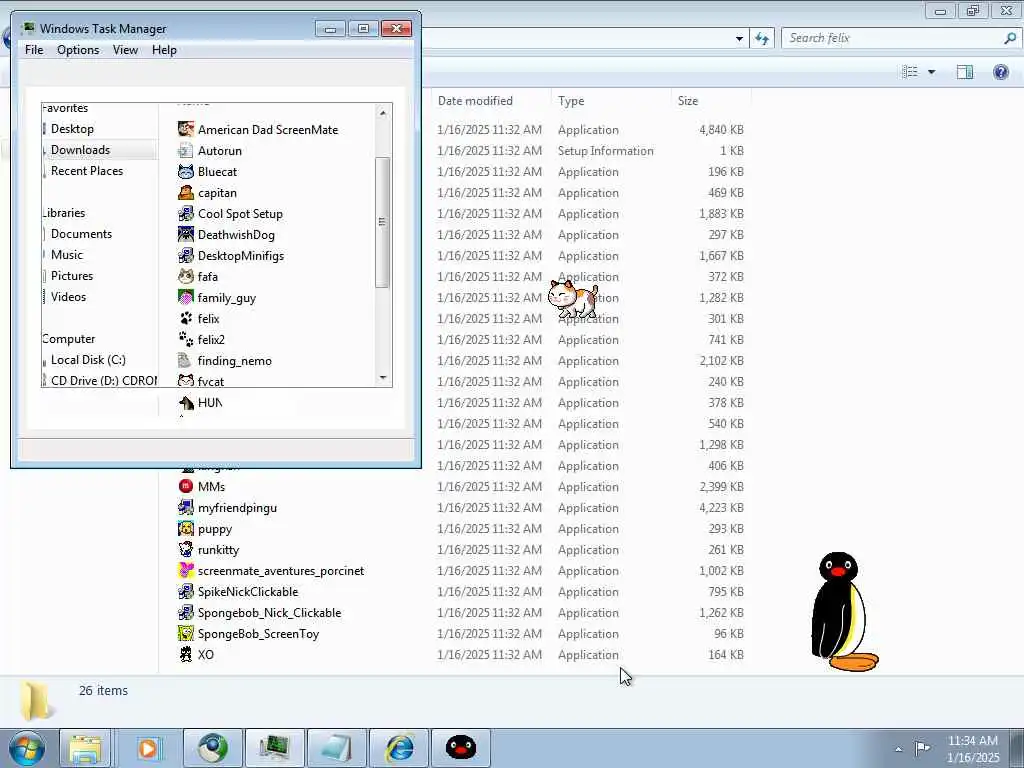The height and width of the screenshot is (768, 1024).
Task: Open Recent Places in the navigation pane
Action: click(x=87, y=170)
